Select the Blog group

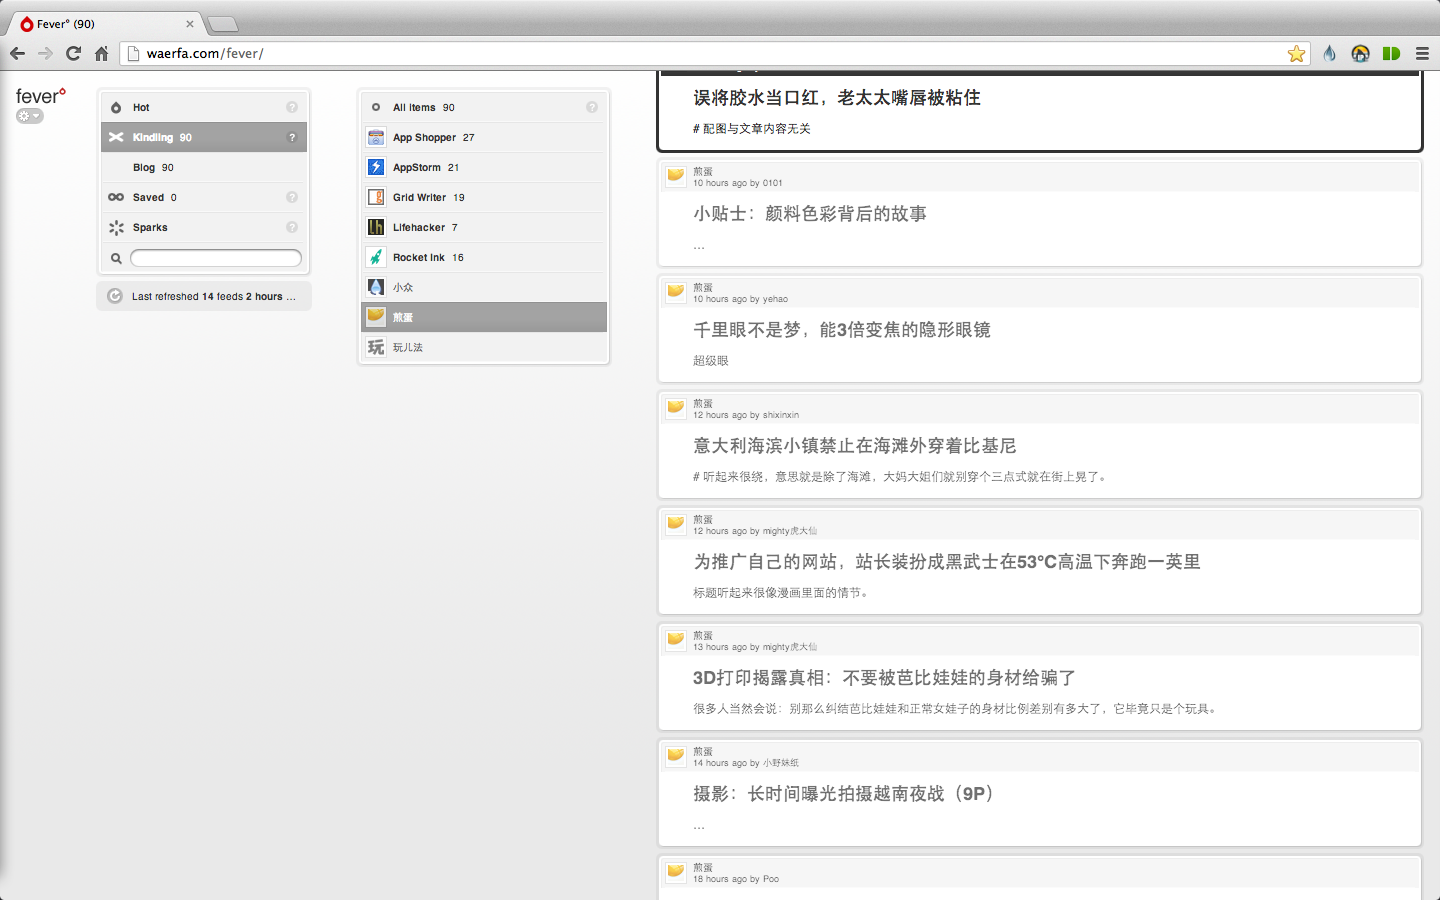point(204,167)
